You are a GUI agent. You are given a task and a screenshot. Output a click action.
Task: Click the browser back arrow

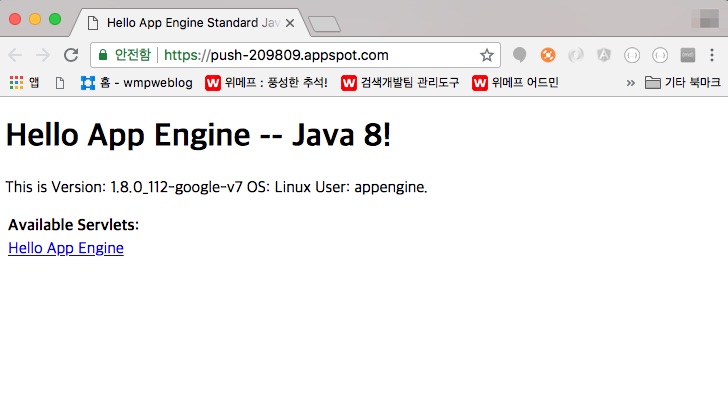pyautogui.click(x=16, y=56)
